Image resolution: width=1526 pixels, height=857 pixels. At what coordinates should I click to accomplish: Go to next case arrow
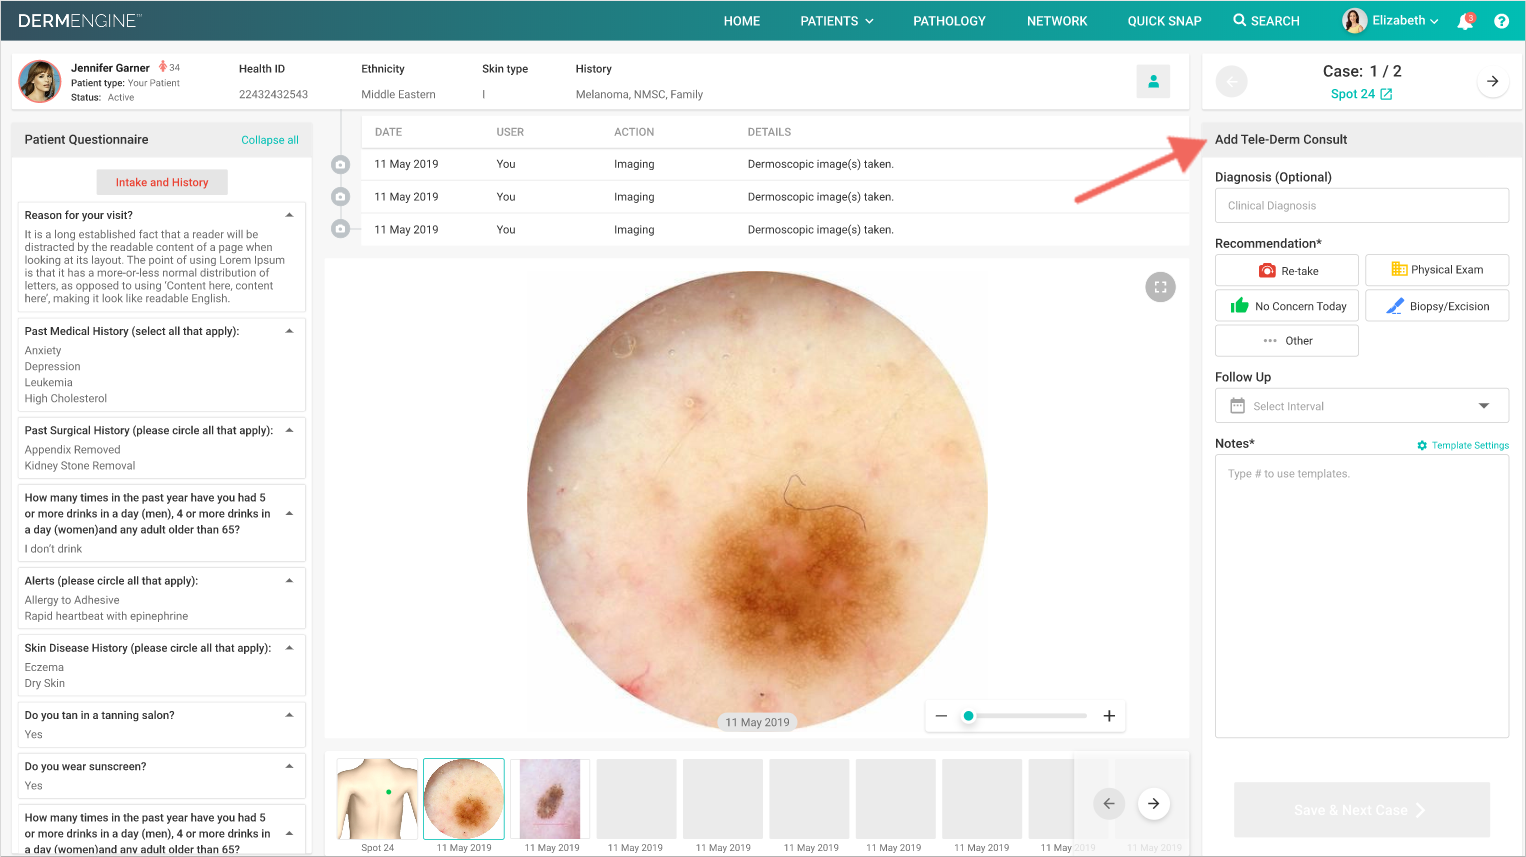(1492, 81)
